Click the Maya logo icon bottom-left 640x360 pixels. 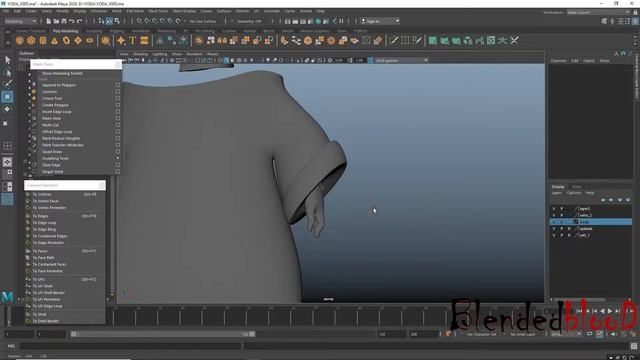click(x=7, y=297)
